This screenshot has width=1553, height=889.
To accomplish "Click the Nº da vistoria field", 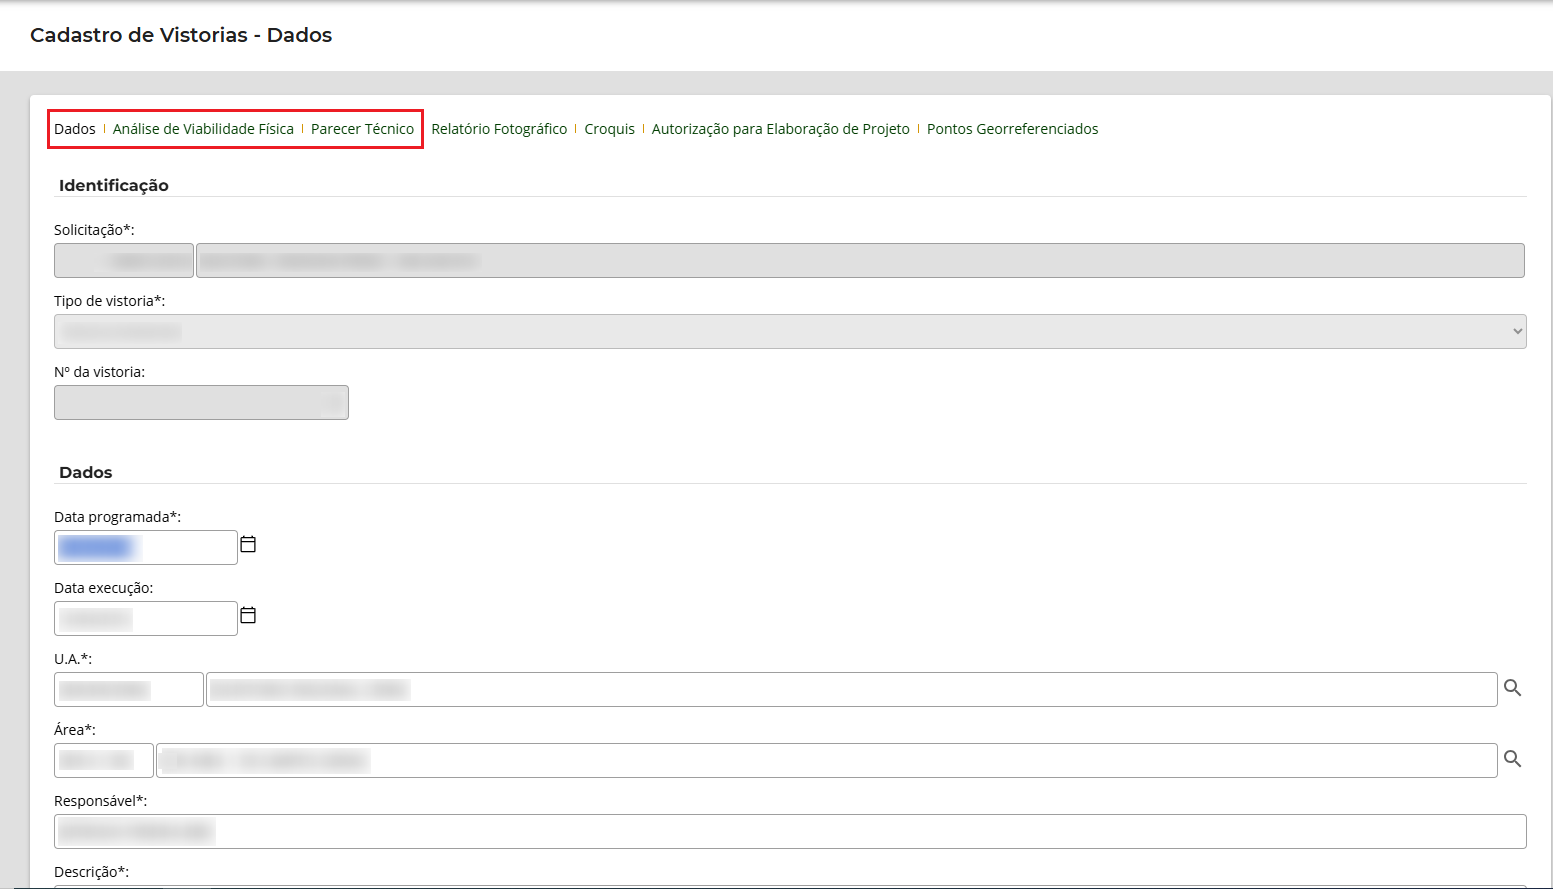I will [x=201, y=403].
